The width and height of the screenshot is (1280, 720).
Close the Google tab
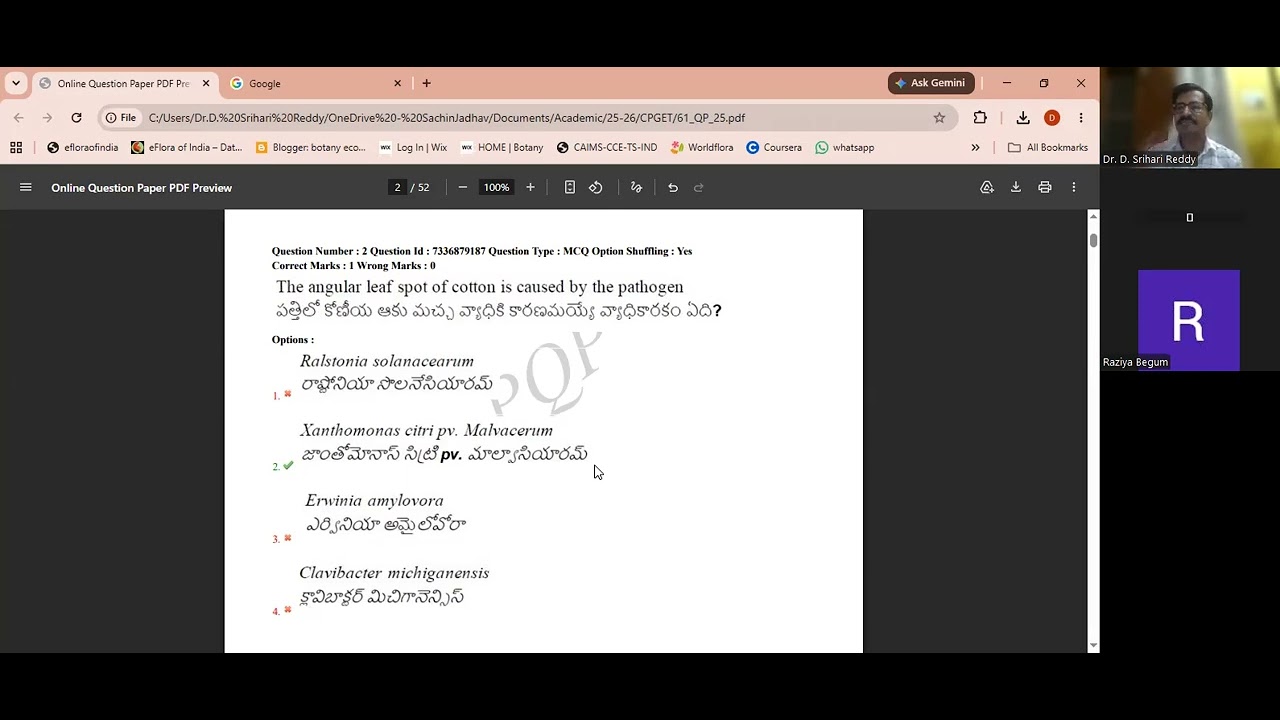[397, 83]
